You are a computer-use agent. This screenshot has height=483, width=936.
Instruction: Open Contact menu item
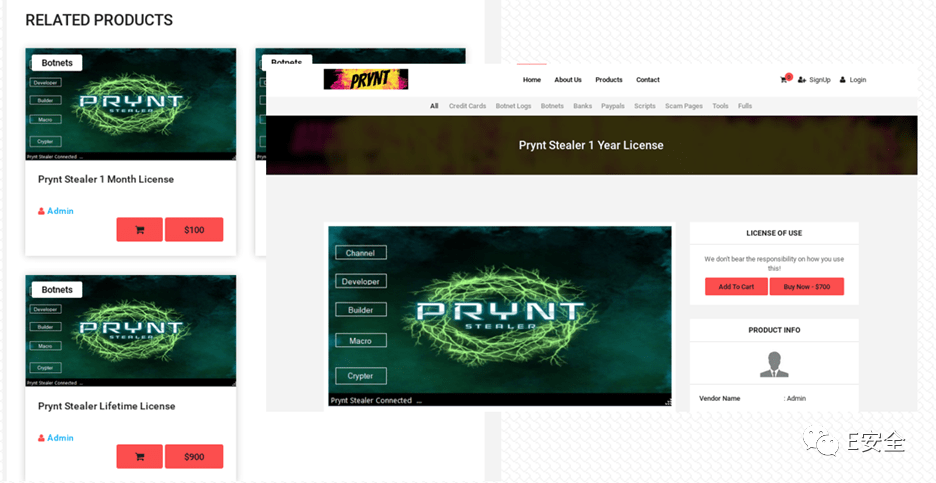pos(648,80)
